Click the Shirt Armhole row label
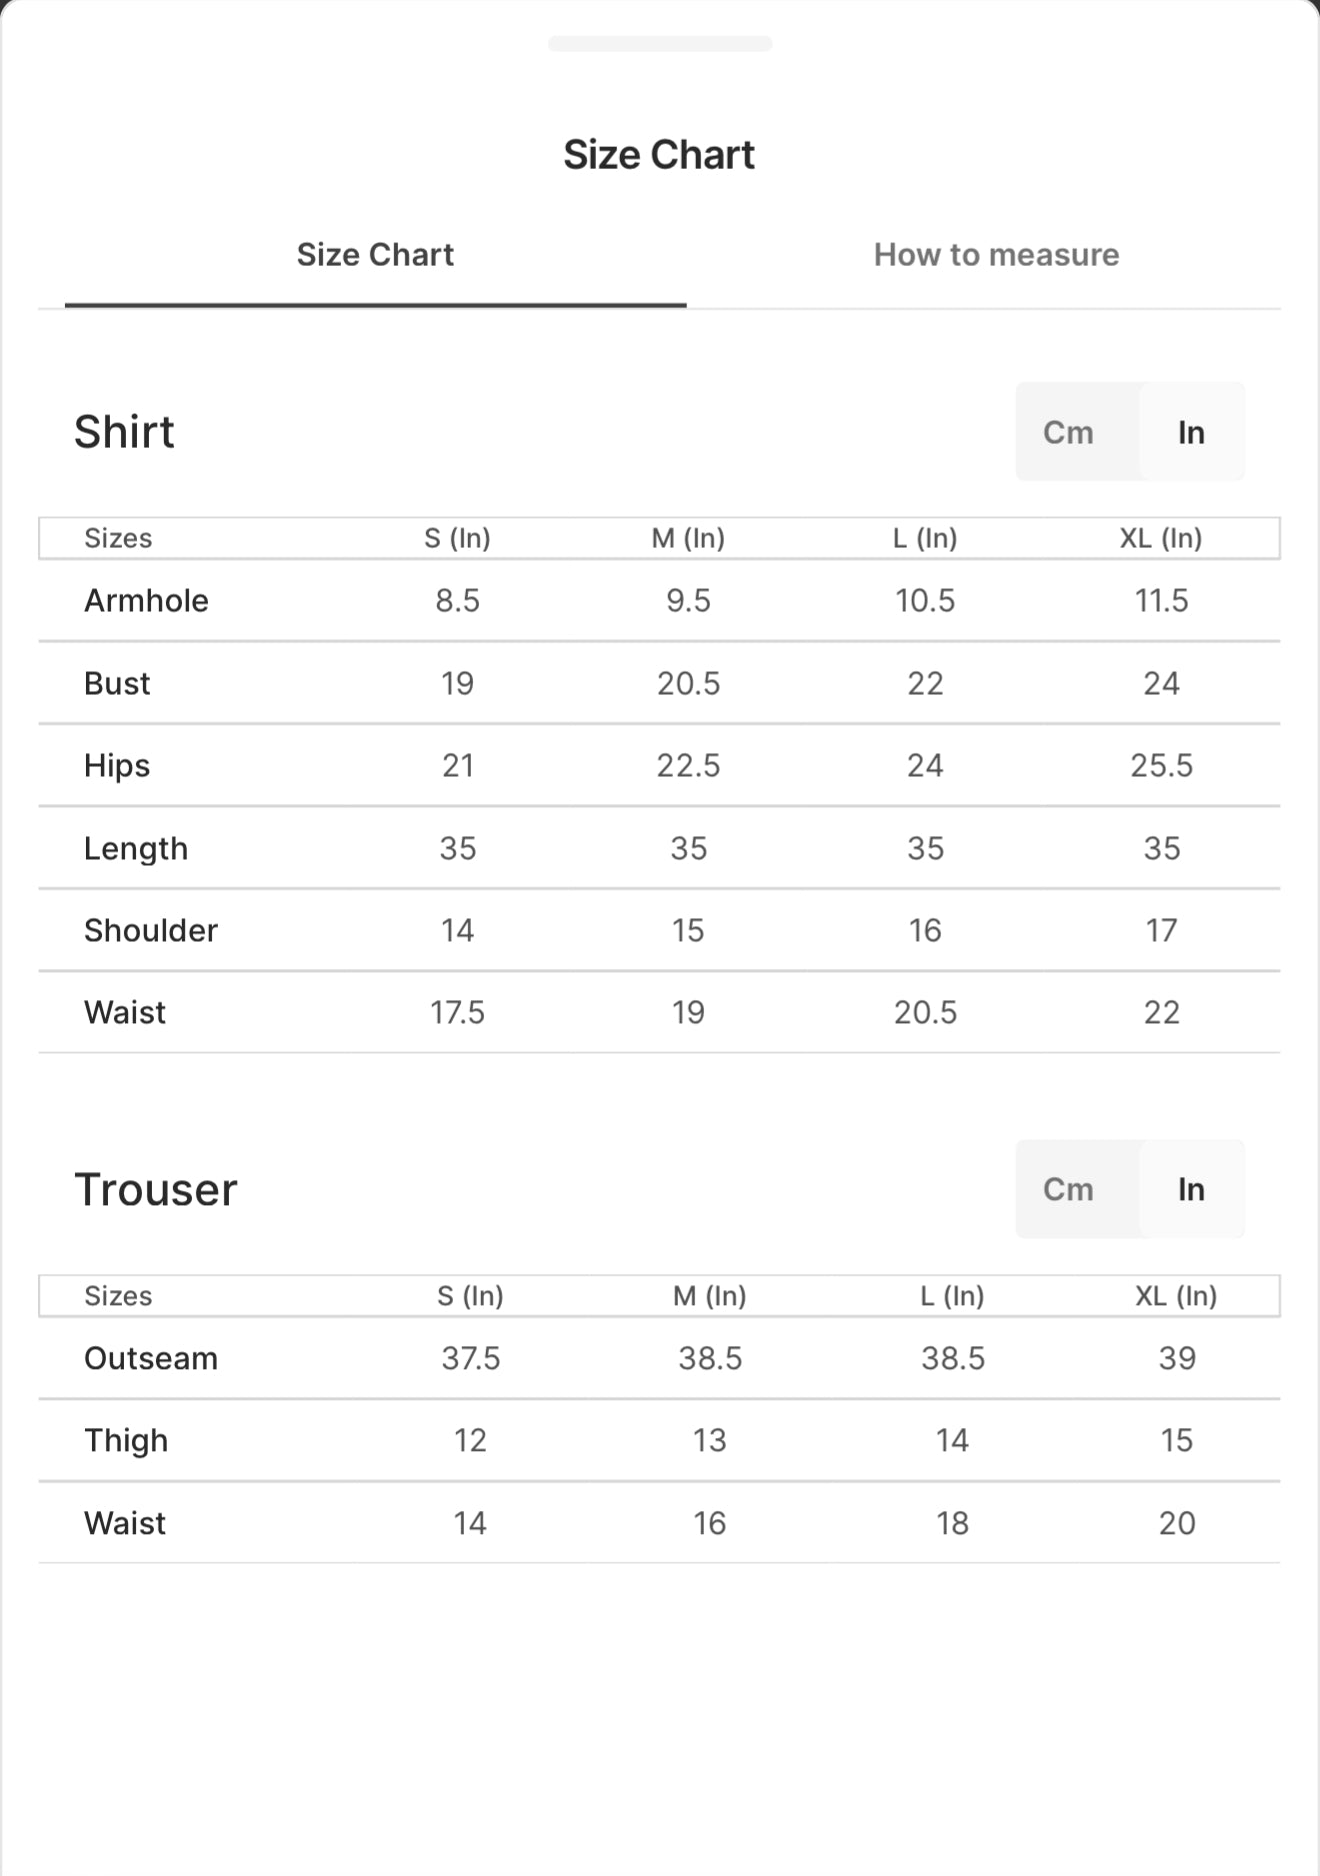Image resolution: width=1320 pixels, height=1876 pixels. pos(146,600)
